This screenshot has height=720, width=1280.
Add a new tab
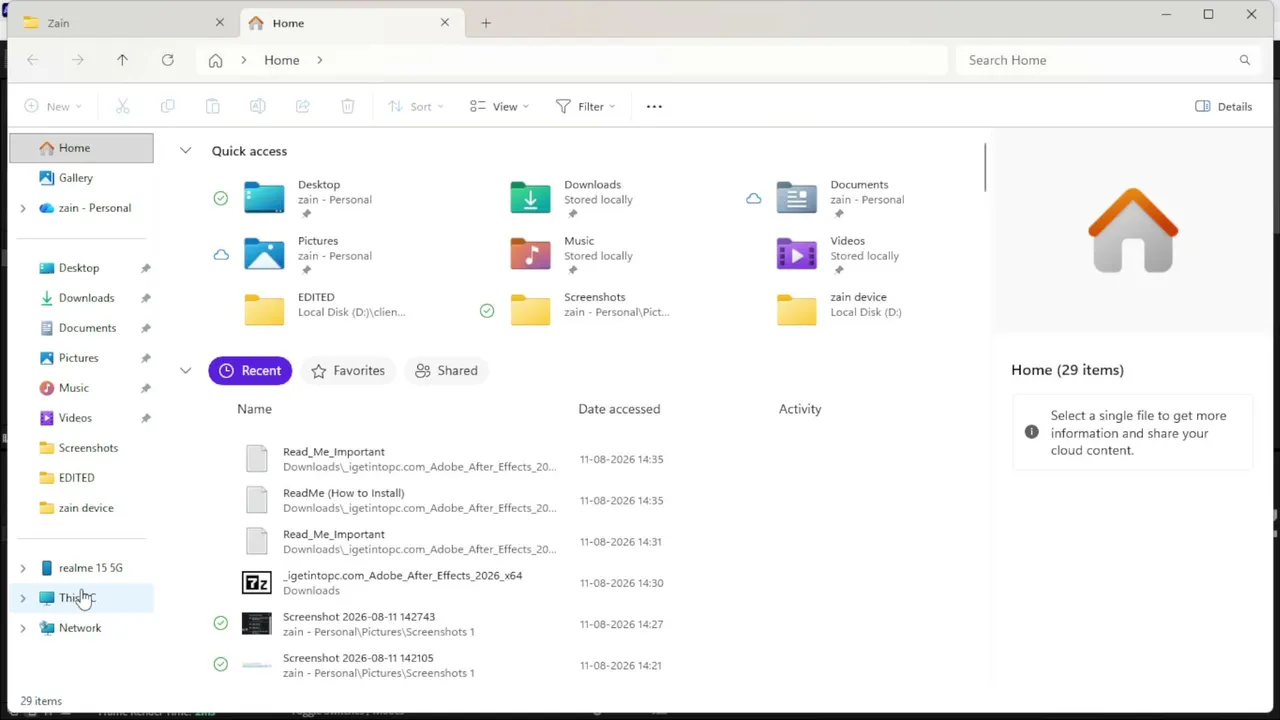486,23
